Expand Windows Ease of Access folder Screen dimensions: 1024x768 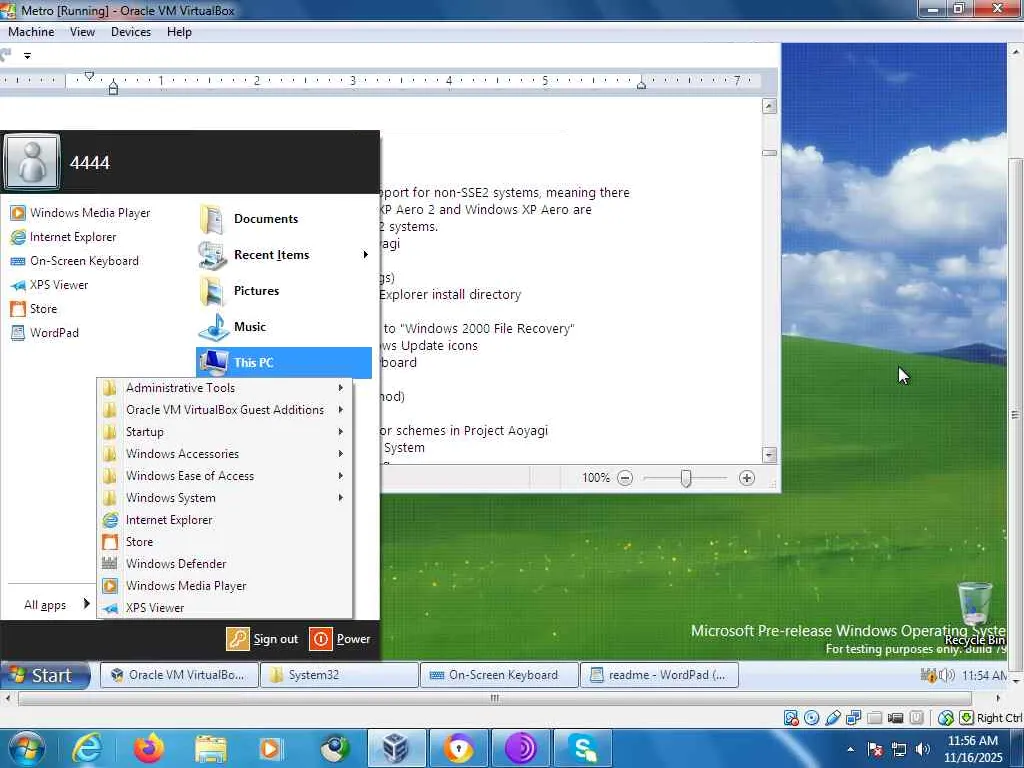point(225,476)
